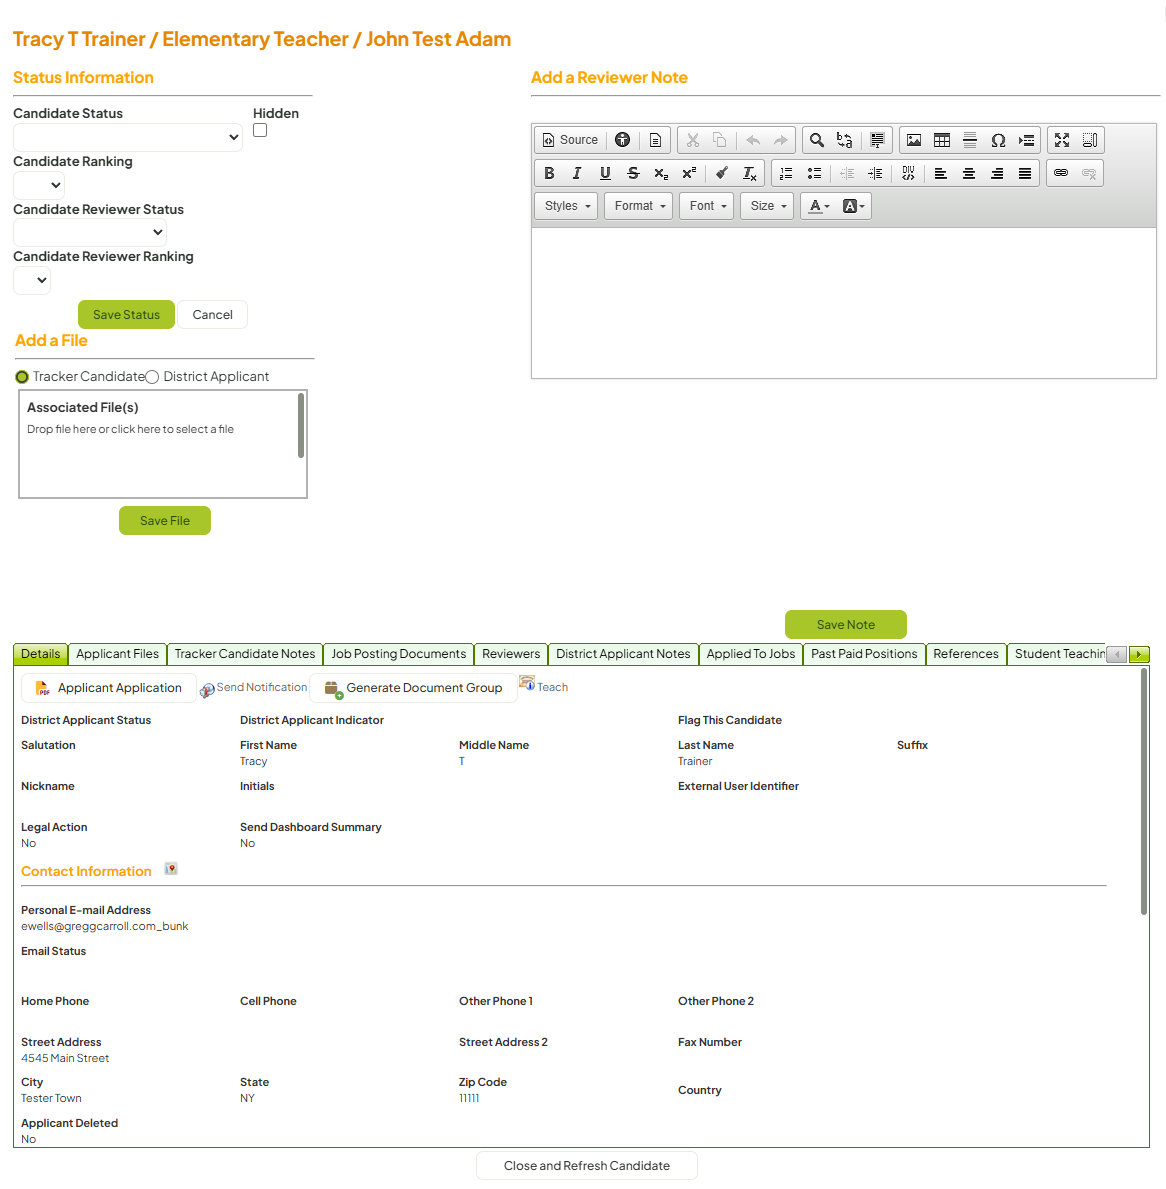Viewport: 1166px width, 1189px height.
Task: Toggle Show Blocks in editor
Action: click(x=1090, y=140)
